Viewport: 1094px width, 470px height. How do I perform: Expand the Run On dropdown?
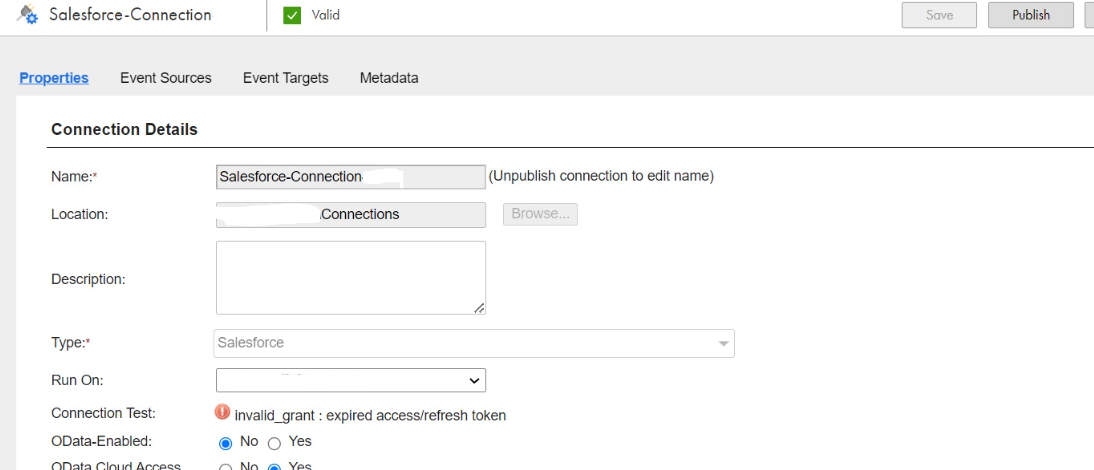(x=351, y=380)
